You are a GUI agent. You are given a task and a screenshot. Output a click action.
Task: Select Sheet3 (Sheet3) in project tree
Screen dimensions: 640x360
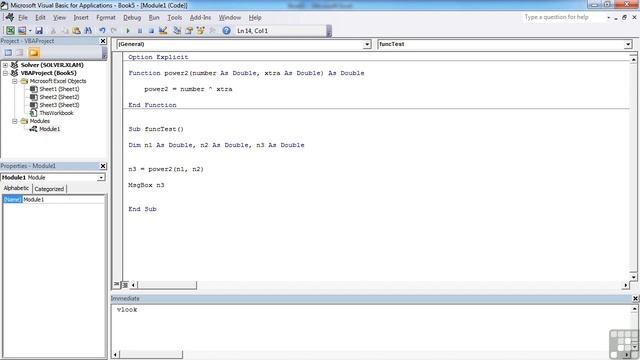coord(59,105)
